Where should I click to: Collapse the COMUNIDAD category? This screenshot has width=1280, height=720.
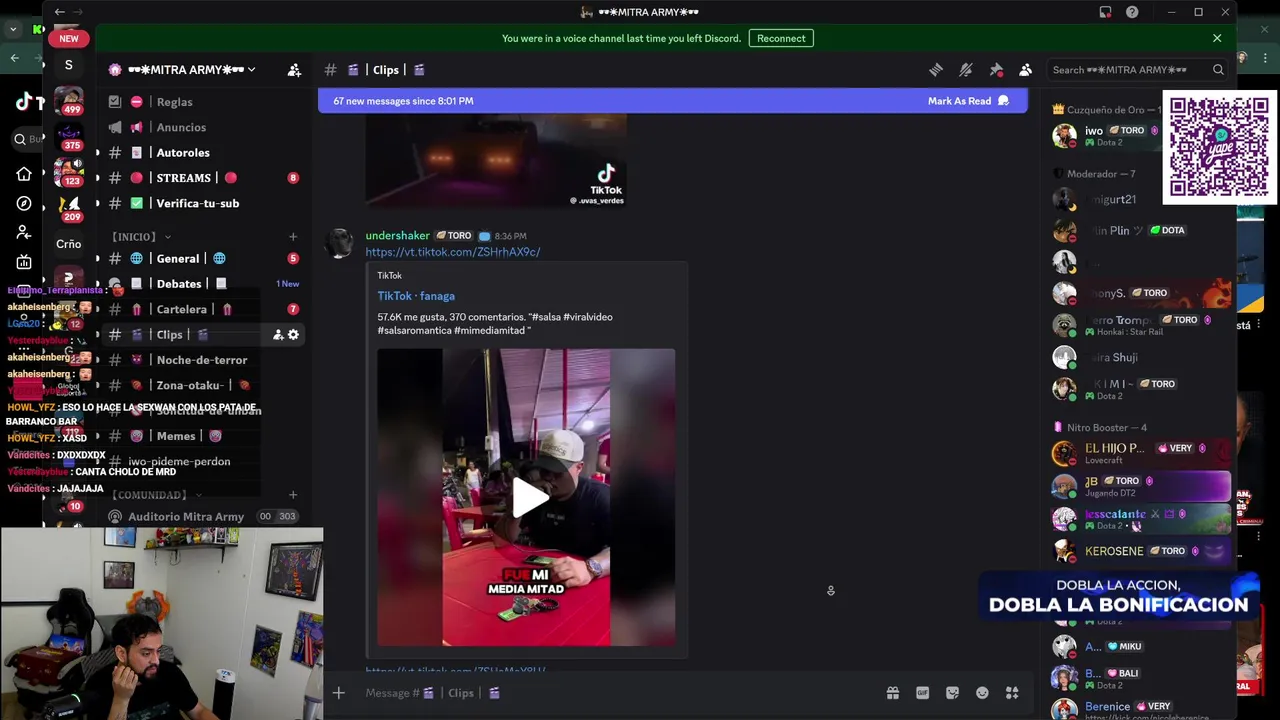pos(157,495)
